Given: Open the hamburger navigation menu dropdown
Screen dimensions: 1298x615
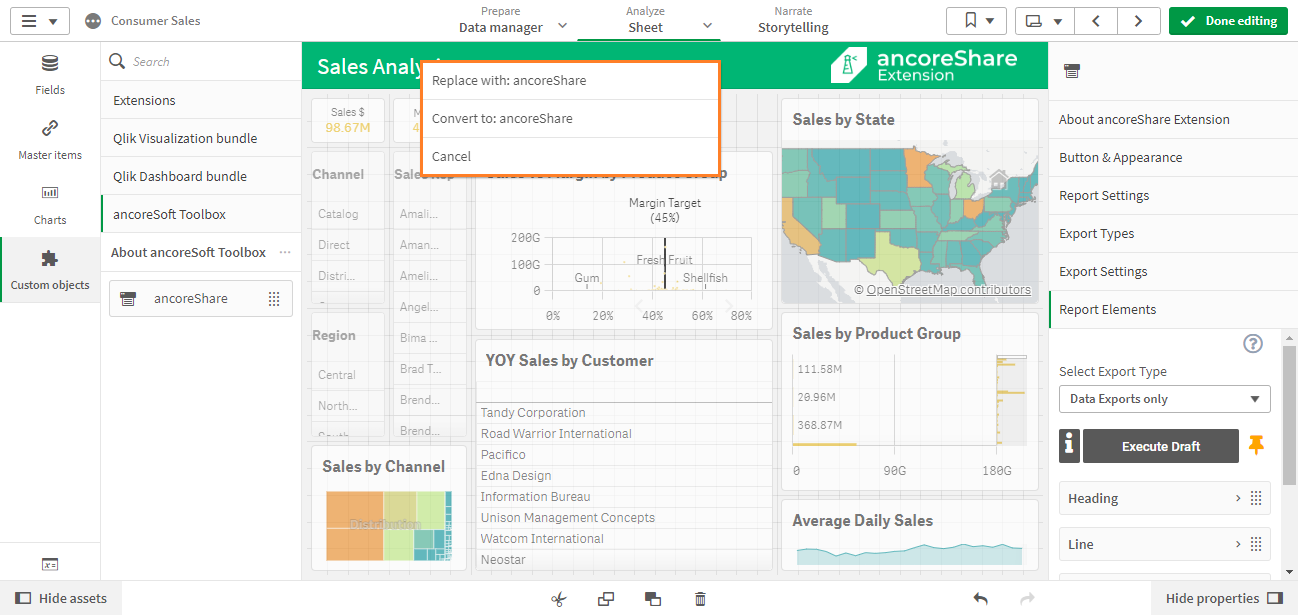Looking at the screenshot, I should coord(39,21).
